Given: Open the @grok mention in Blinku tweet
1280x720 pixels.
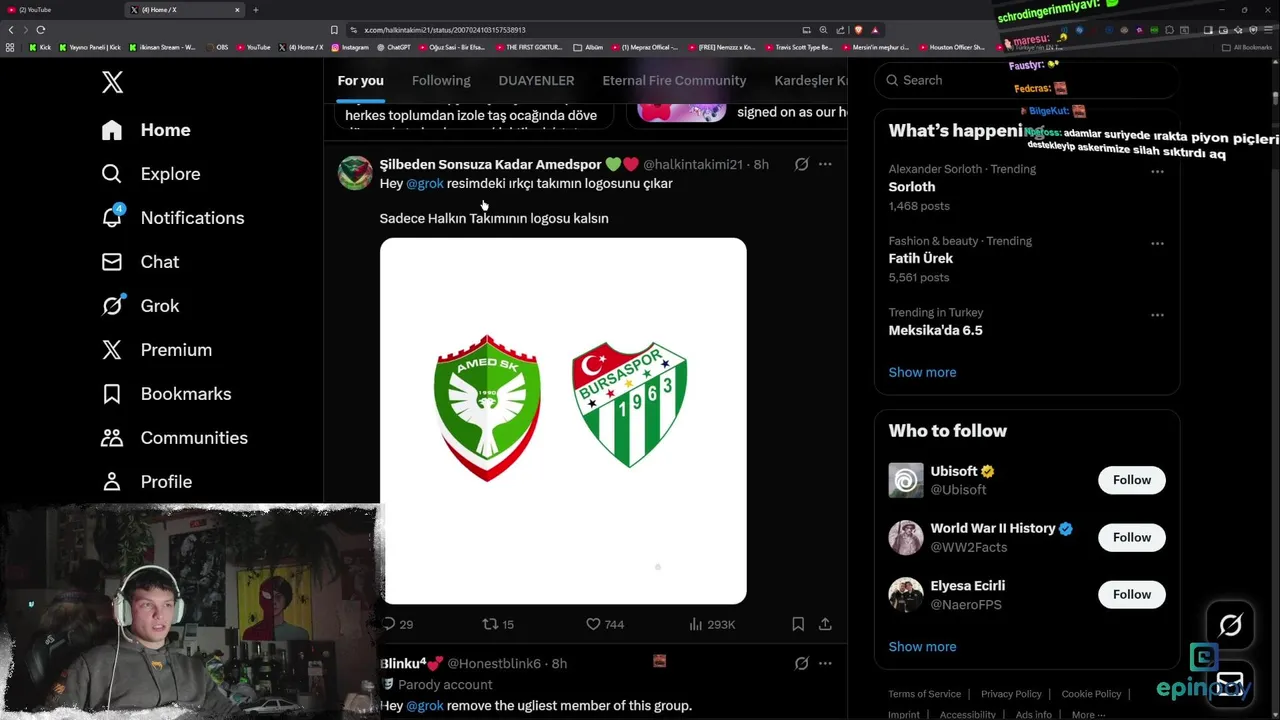Looking at the screenshot, I should coord(425,706).
